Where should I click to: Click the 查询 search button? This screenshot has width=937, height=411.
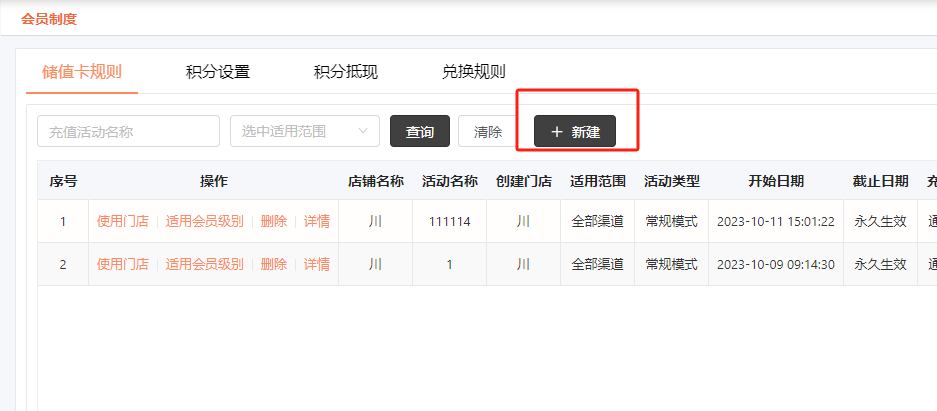(x=419, y=131)
